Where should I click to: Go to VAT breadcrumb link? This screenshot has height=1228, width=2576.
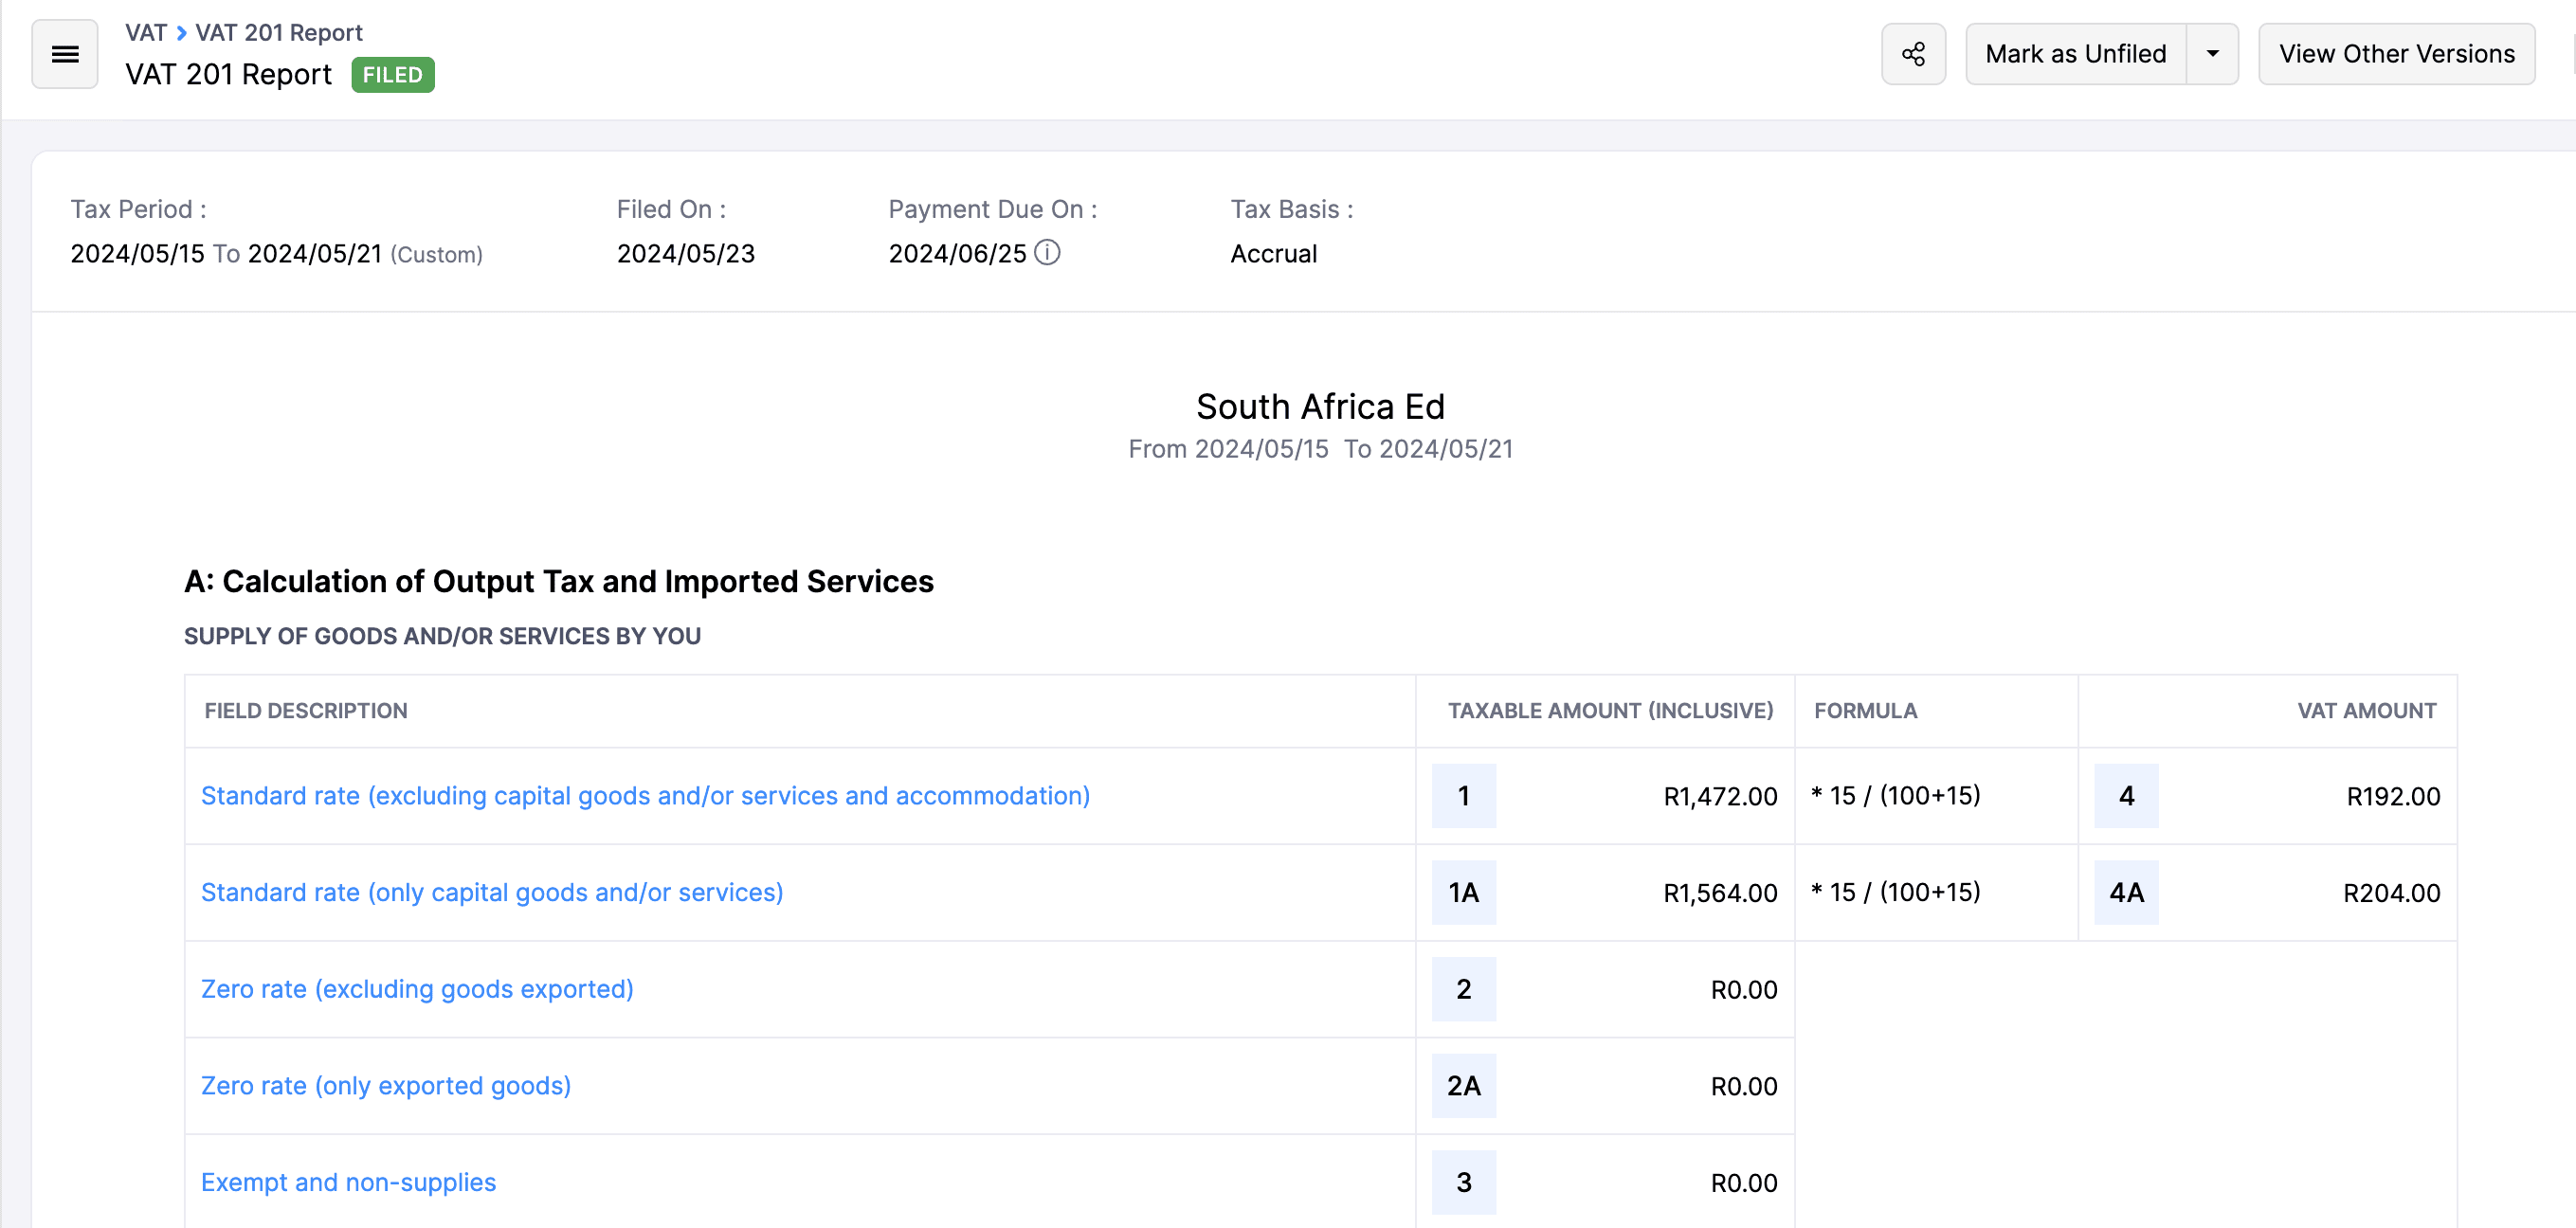coord(146,33)
